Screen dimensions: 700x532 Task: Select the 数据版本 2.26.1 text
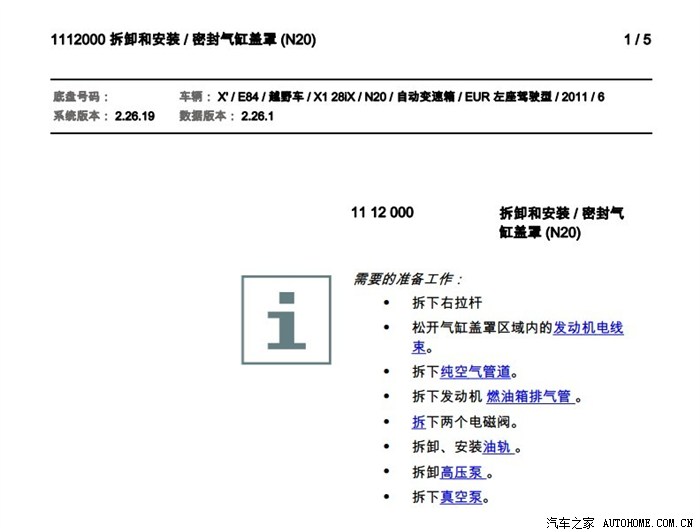click(x=226, y=116)
